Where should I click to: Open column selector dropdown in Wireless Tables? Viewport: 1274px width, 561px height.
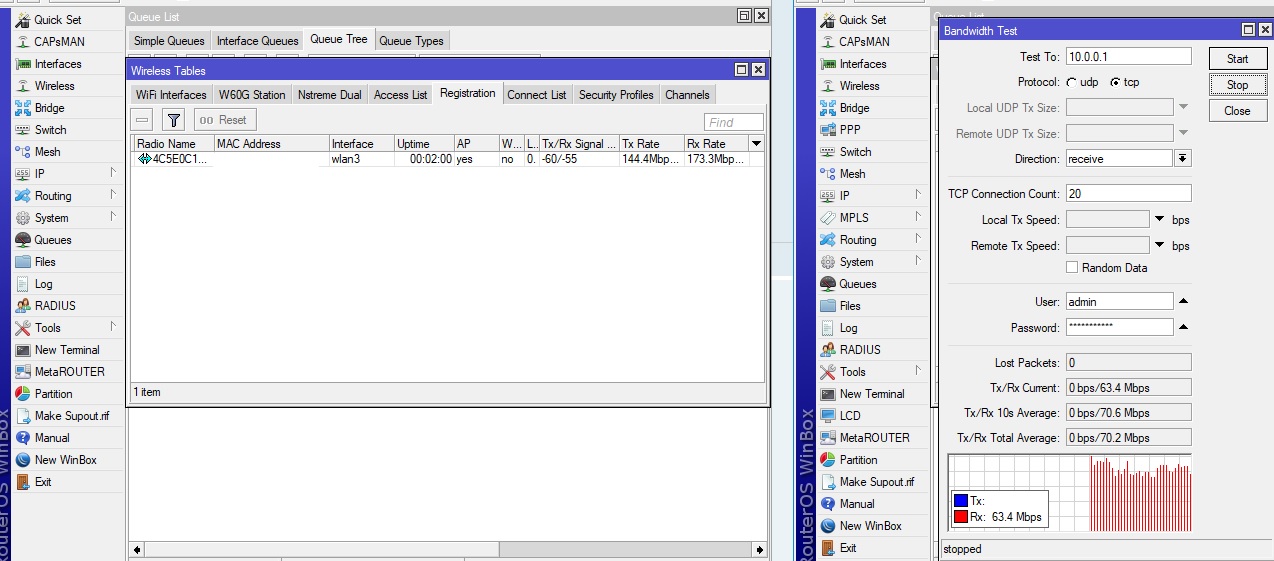click(757, 144)
